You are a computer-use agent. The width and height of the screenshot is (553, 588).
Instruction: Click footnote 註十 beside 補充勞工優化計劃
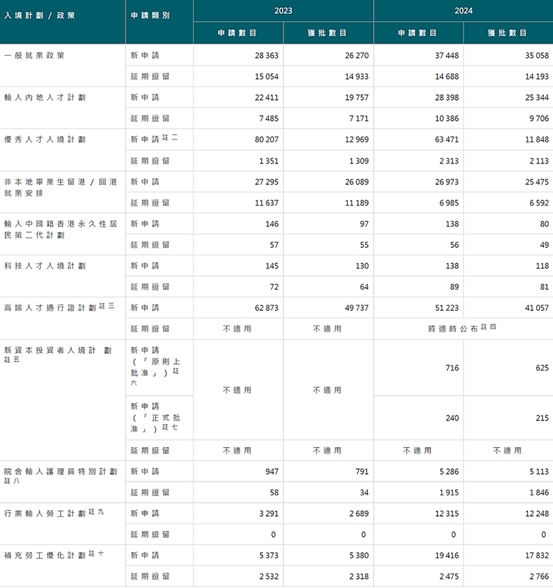coord(96,554)
